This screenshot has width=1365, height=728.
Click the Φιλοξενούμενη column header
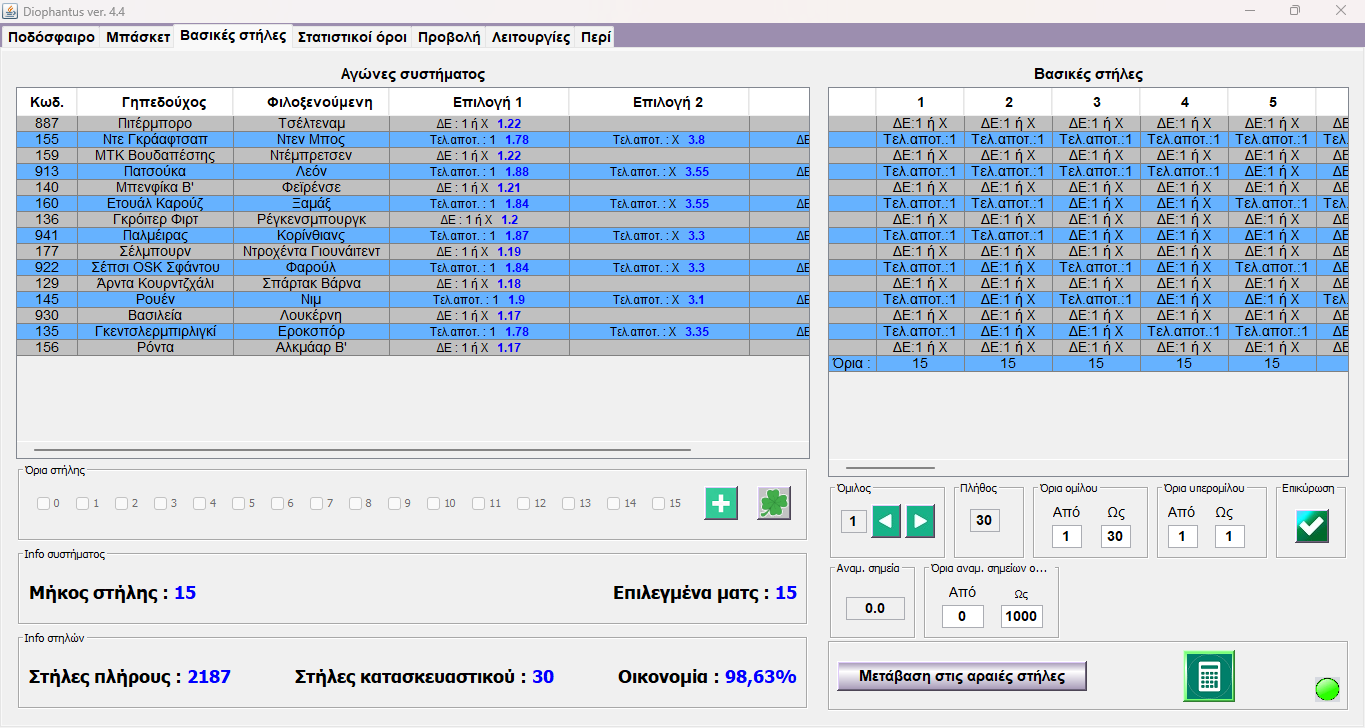pos(312,102)
